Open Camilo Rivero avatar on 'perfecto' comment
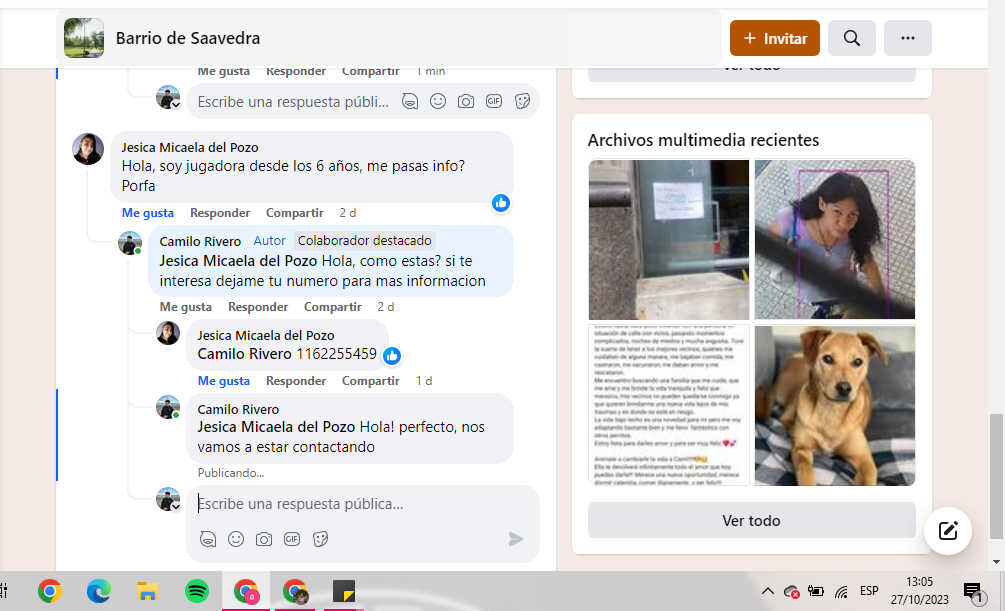Viewport: 1005px width, 611px height. 168,407
